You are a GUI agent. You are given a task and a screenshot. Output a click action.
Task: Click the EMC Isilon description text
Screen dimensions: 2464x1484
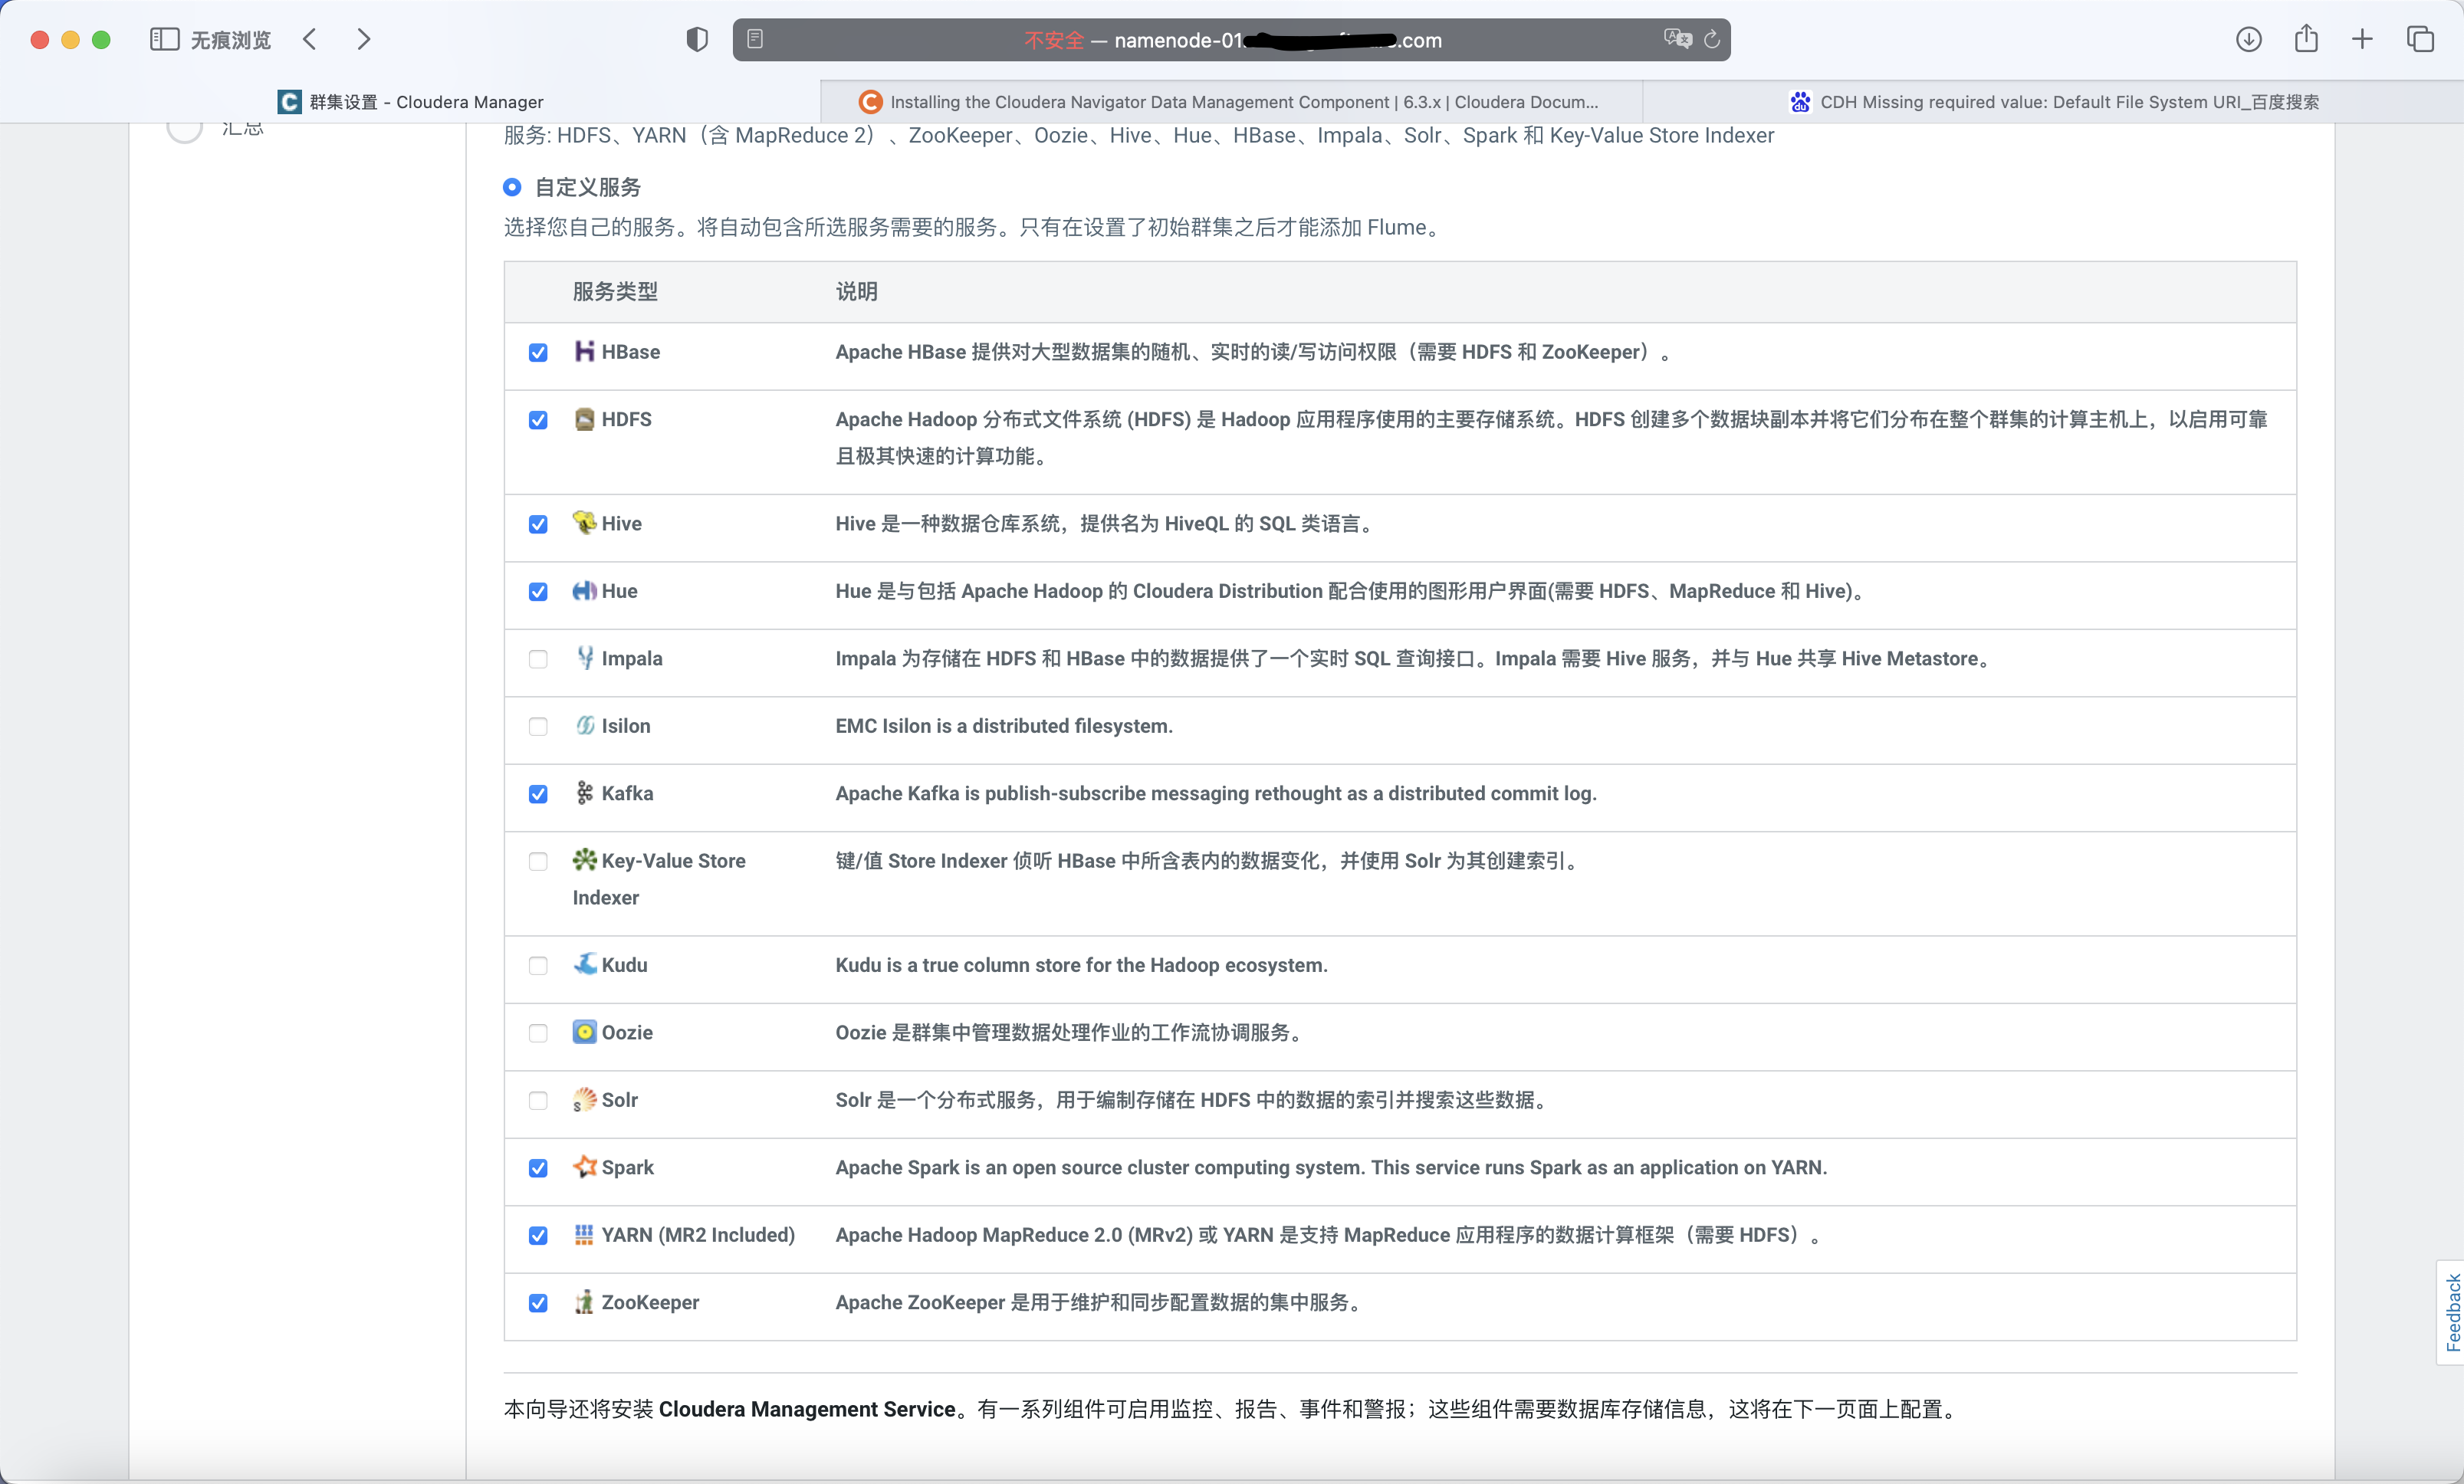click(1004, 725)
